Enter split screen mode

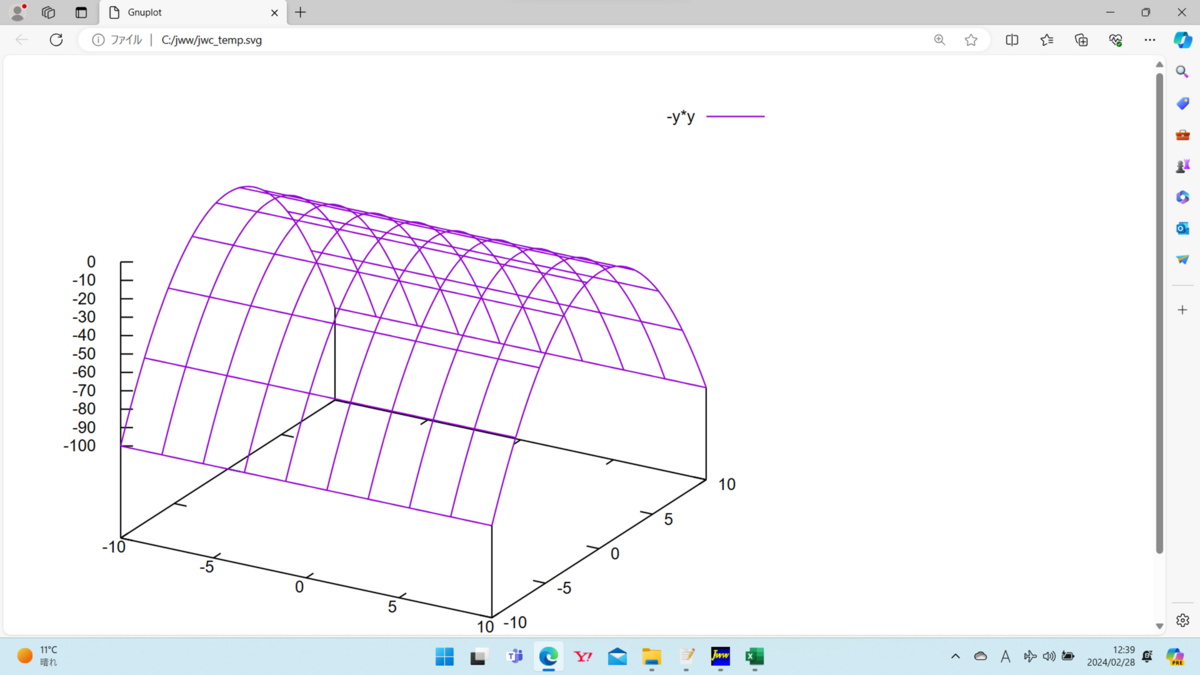pyautogui.click(x=1011, y=40)
